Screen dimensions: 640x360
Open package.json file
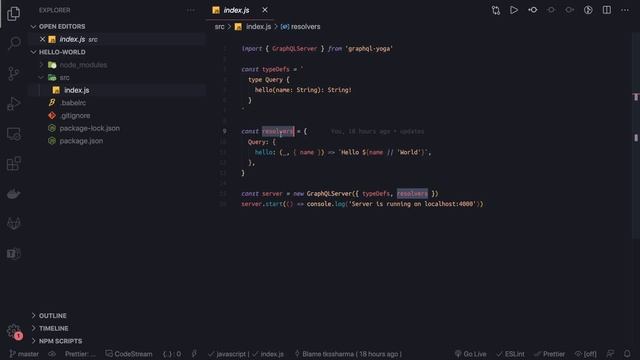81,141
